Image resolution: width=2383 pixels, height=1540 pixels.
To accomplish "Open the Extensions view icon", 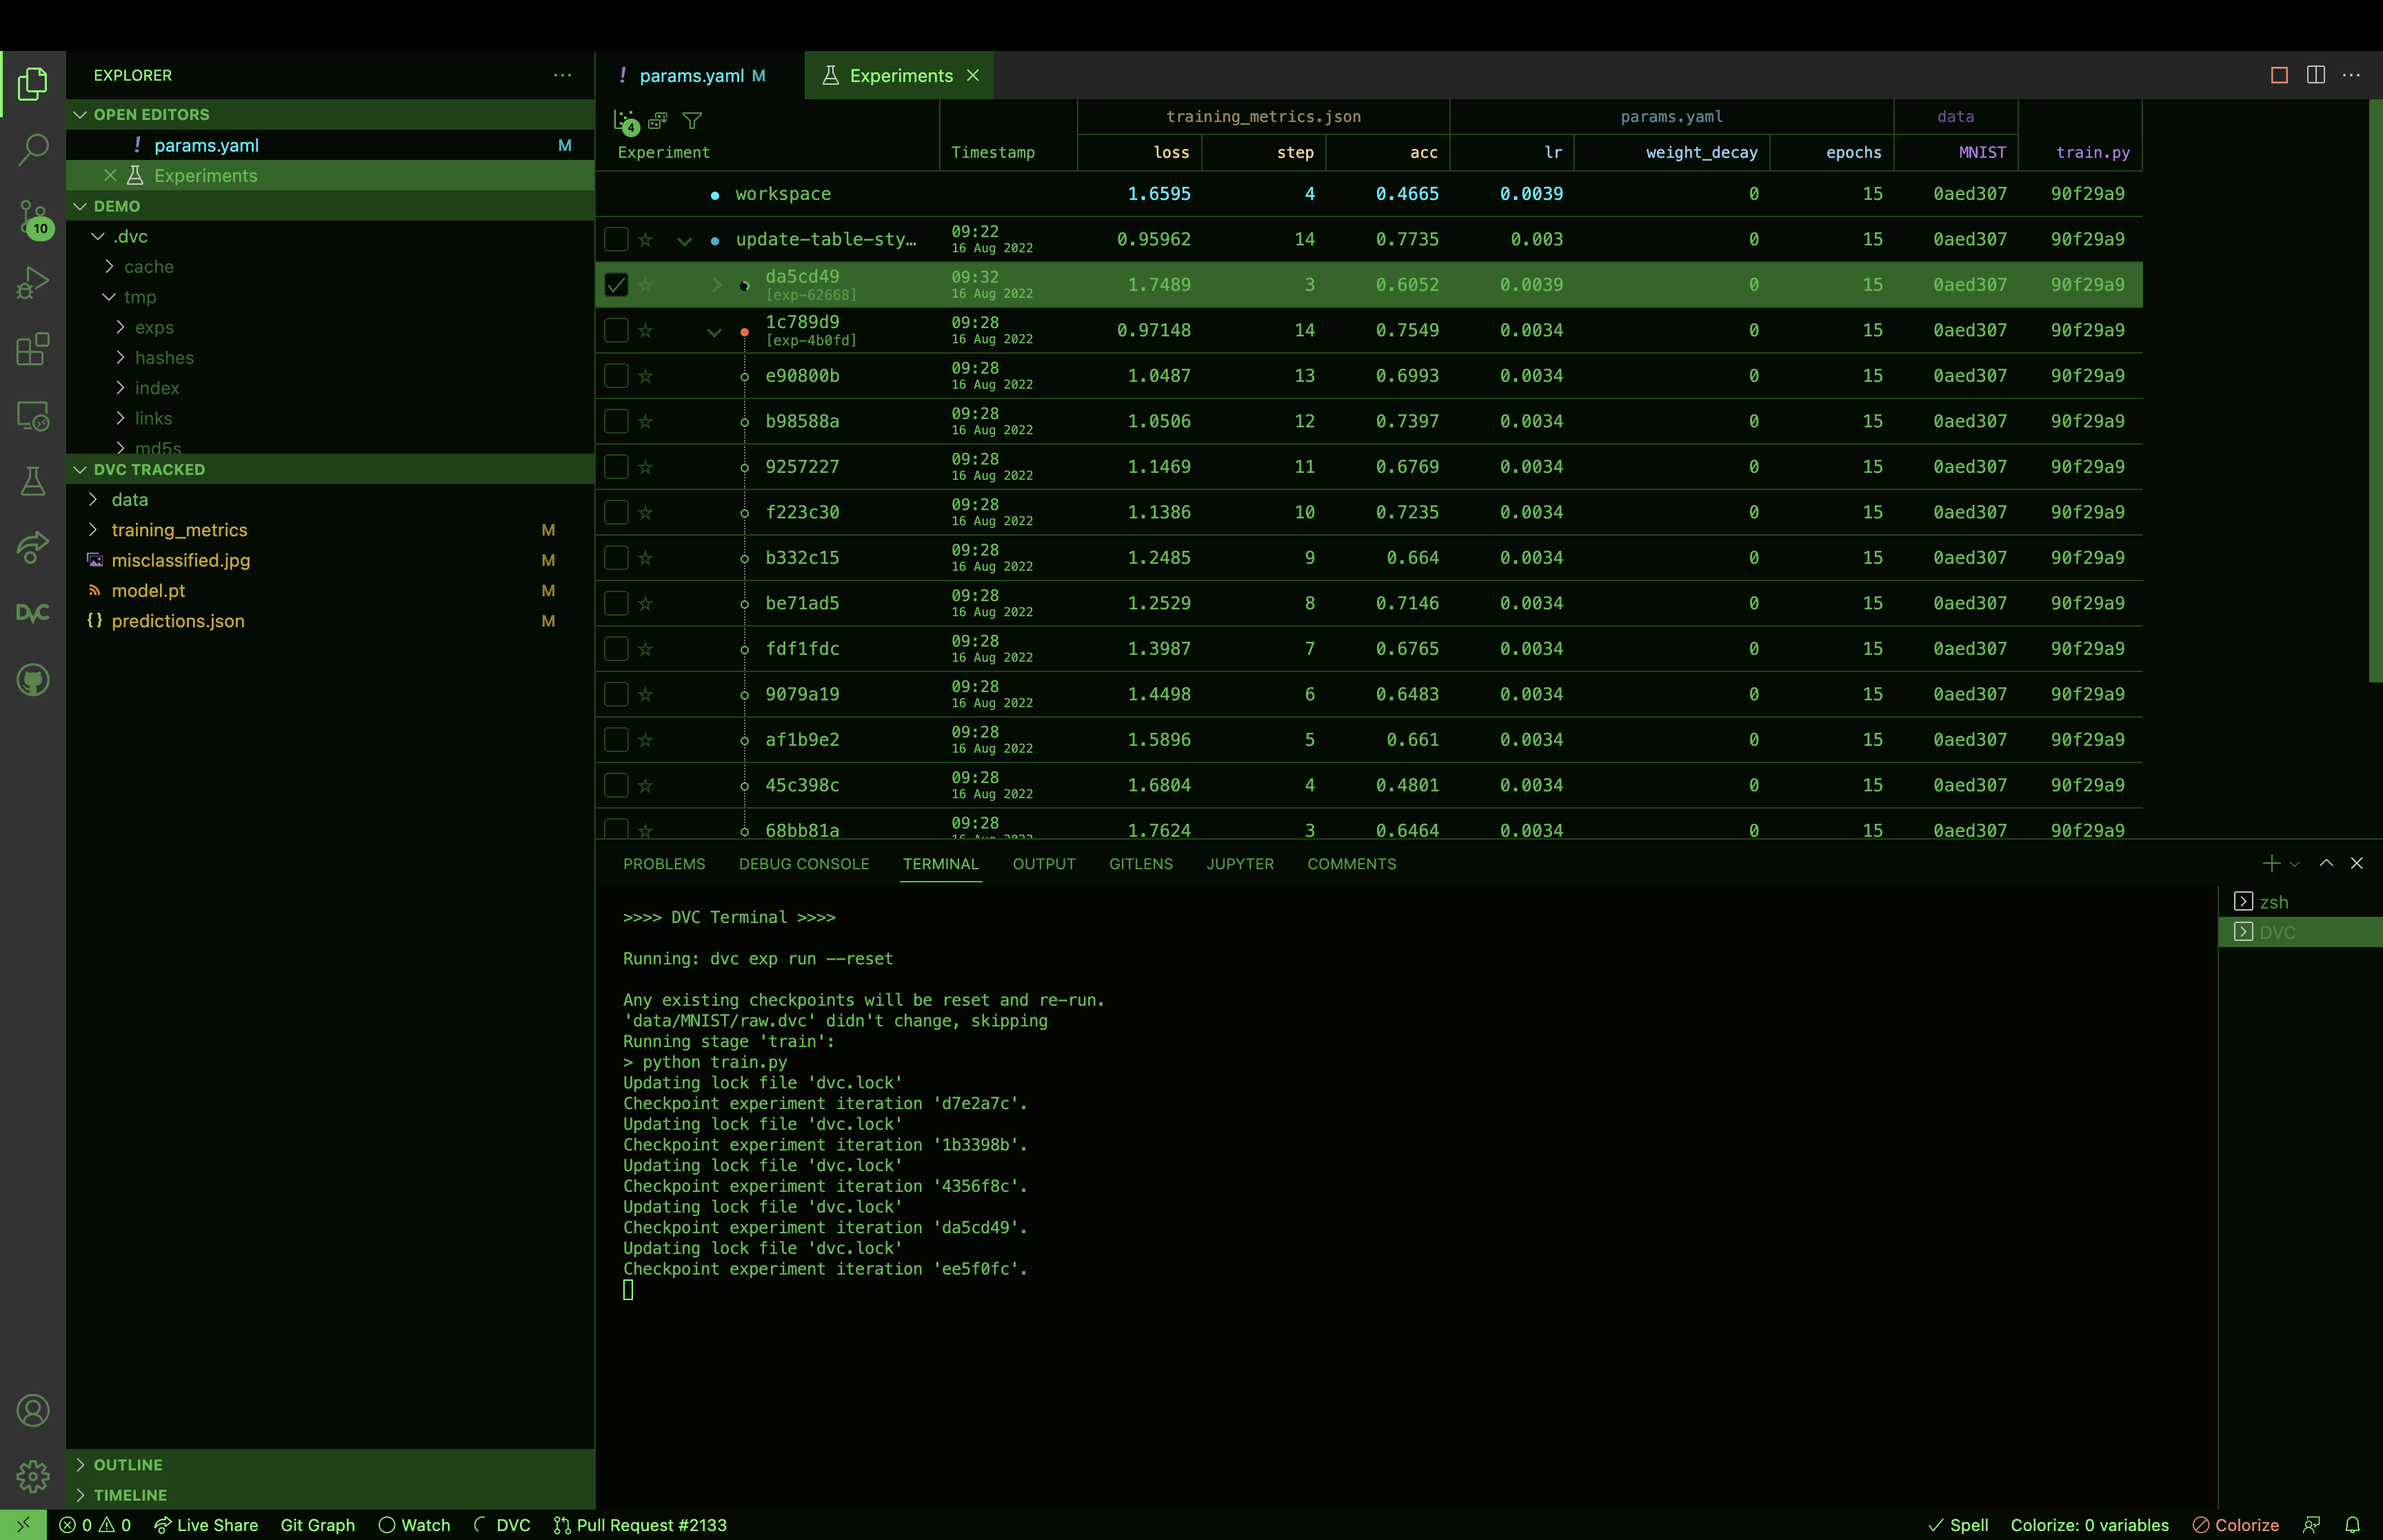I will point(33,349).
